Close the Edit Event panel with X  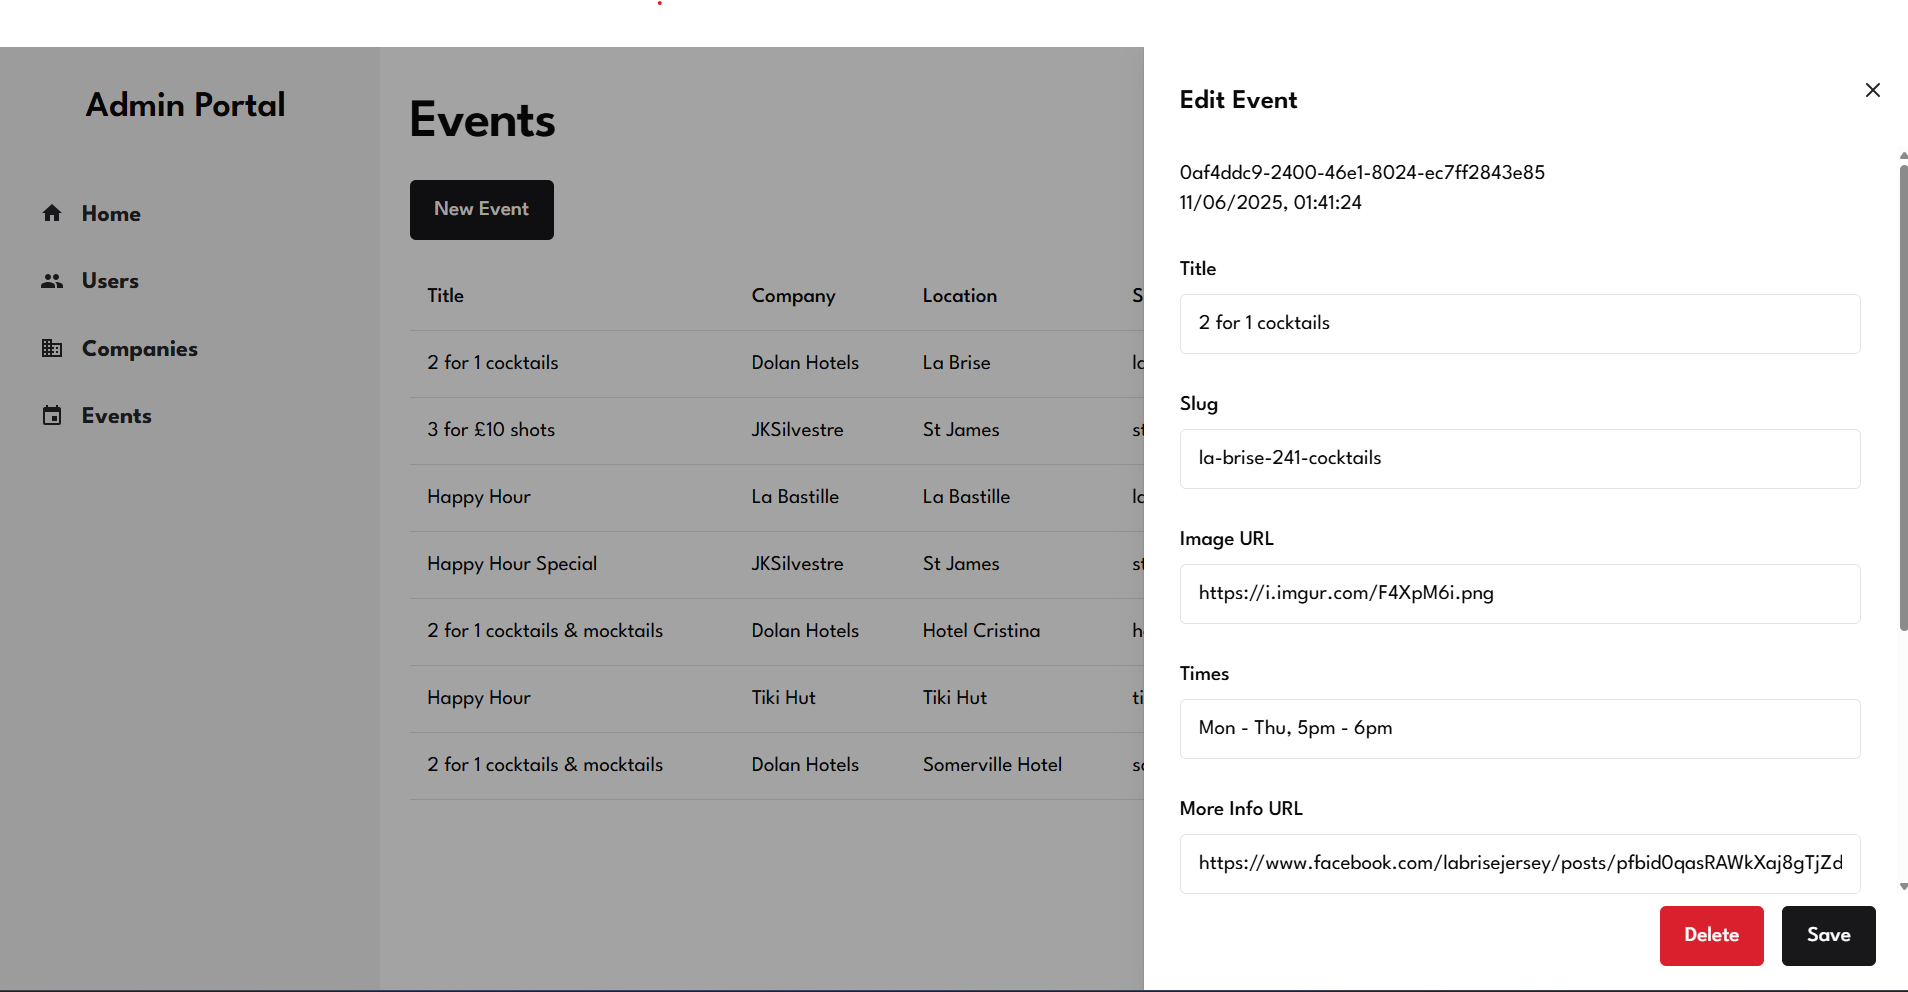tap(1872, 90)
